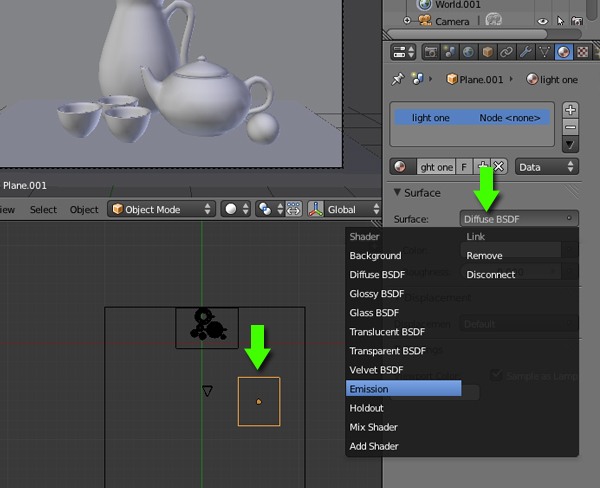
Task: Open the Render Layers properties tab
Action: 450,52
